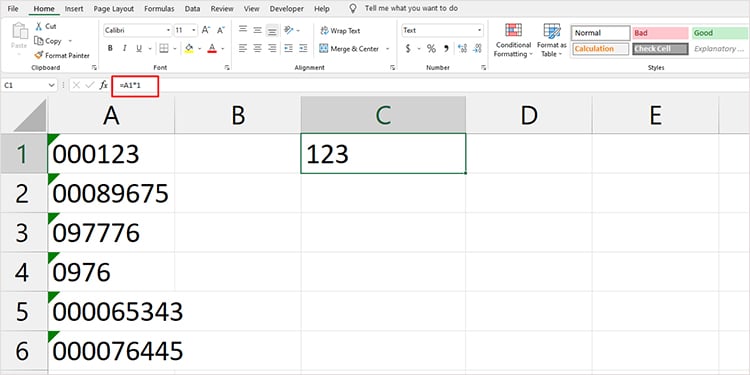Viewport: 750px width, 375px height.
Task: Switch to the Formulas tab
Action: click(x=159, y=9)
